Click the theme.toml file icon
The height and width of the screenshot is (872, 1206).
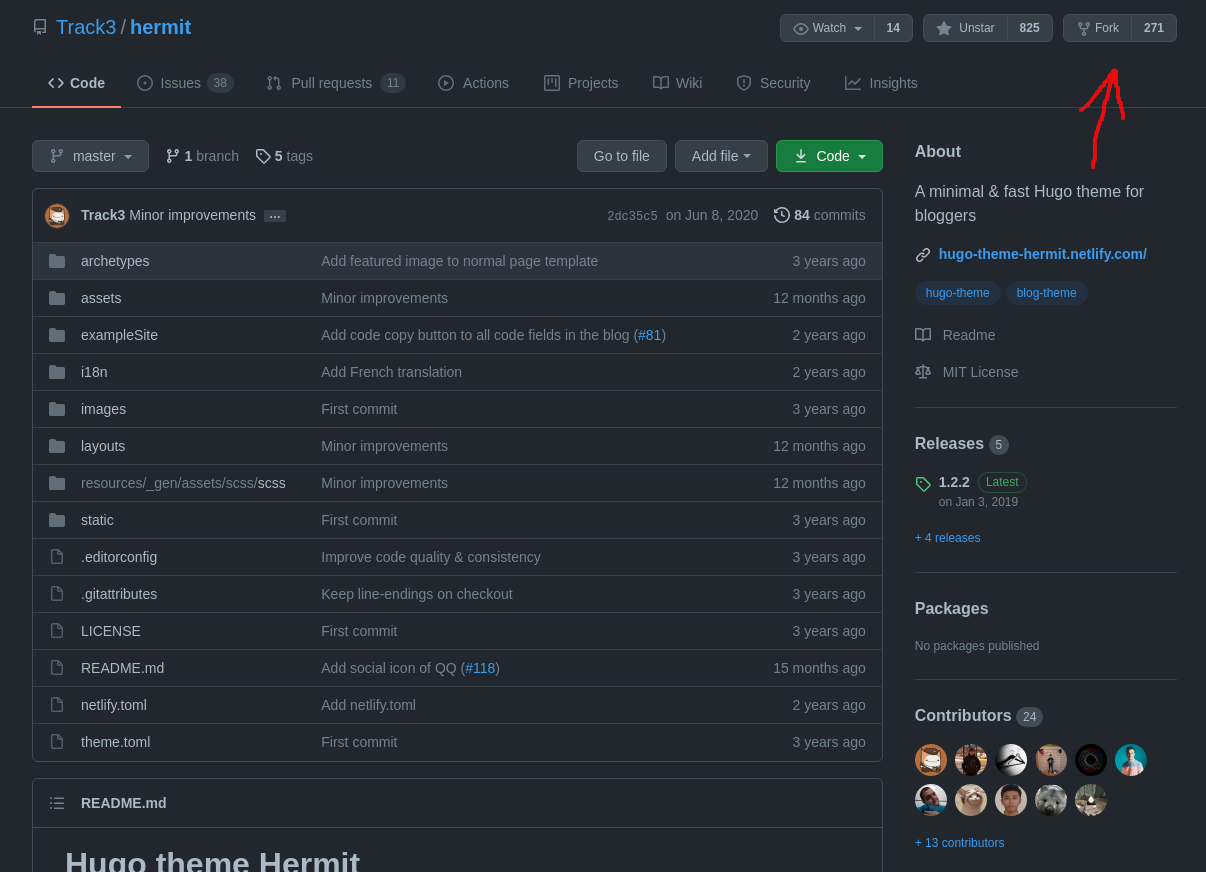pos(57,742)
